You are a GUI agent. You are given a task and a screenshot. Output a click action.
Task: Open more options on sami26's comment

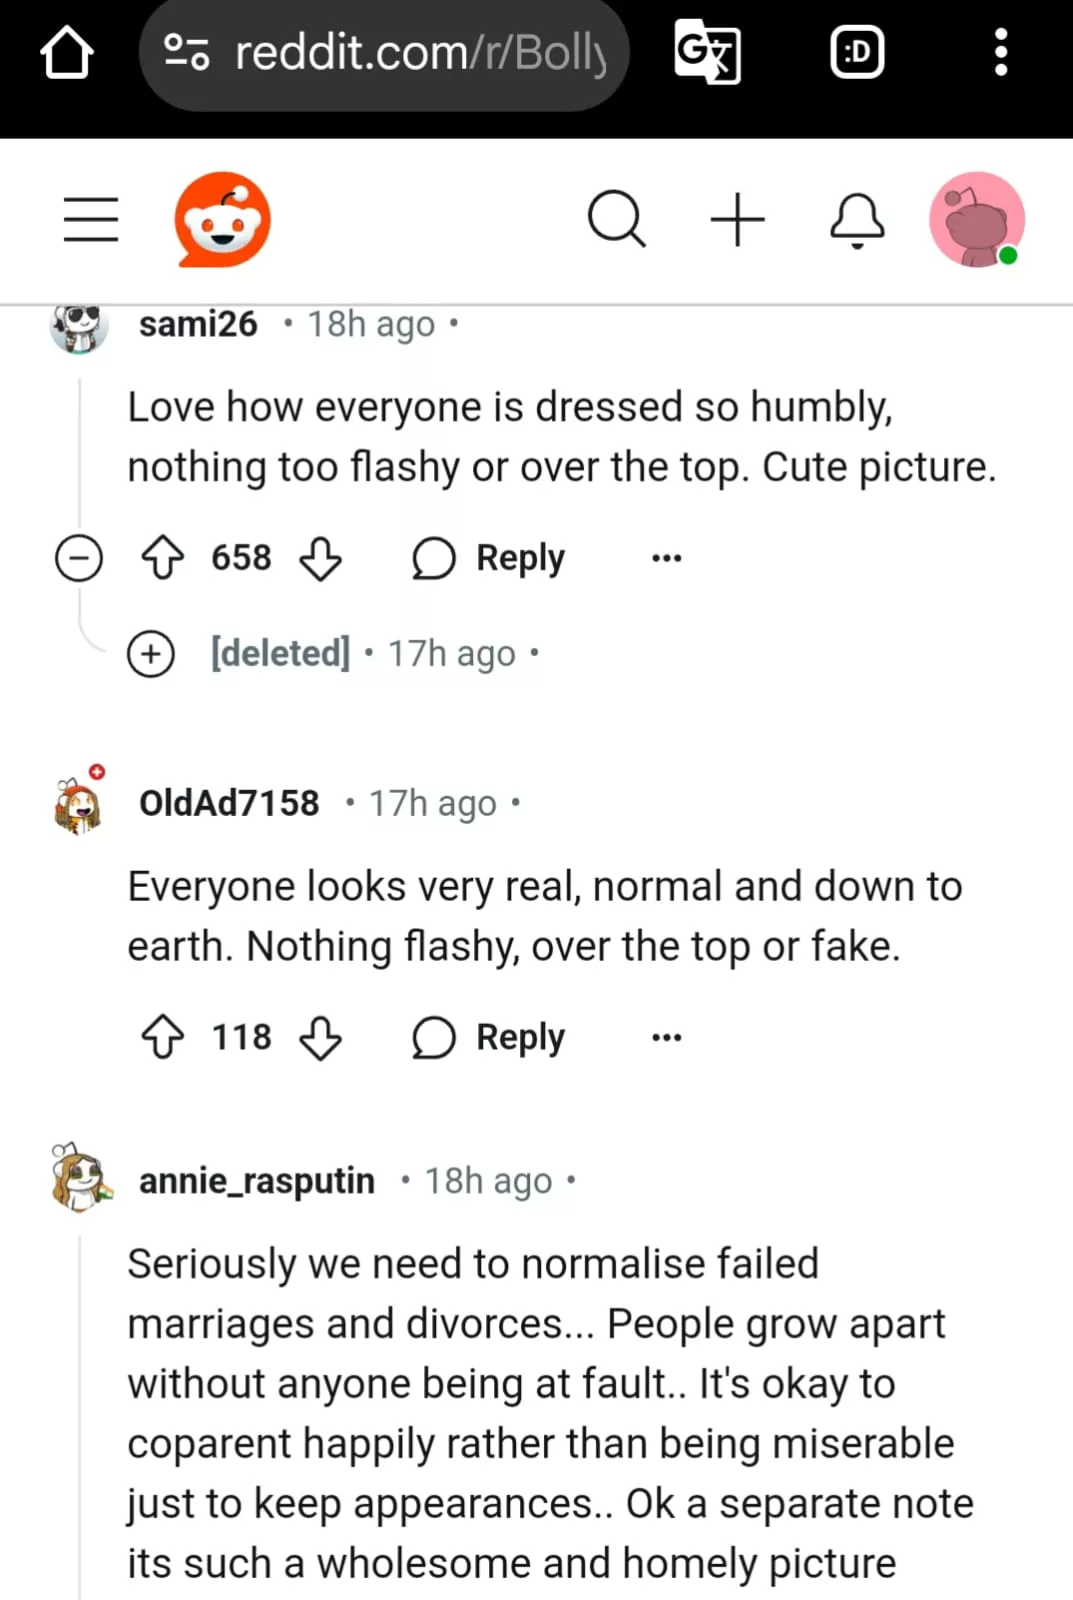[x=666, y=558]
